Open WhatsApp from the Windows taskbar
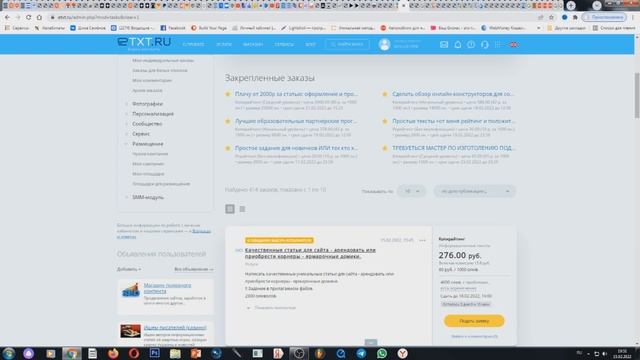 [x=382, y=353]
